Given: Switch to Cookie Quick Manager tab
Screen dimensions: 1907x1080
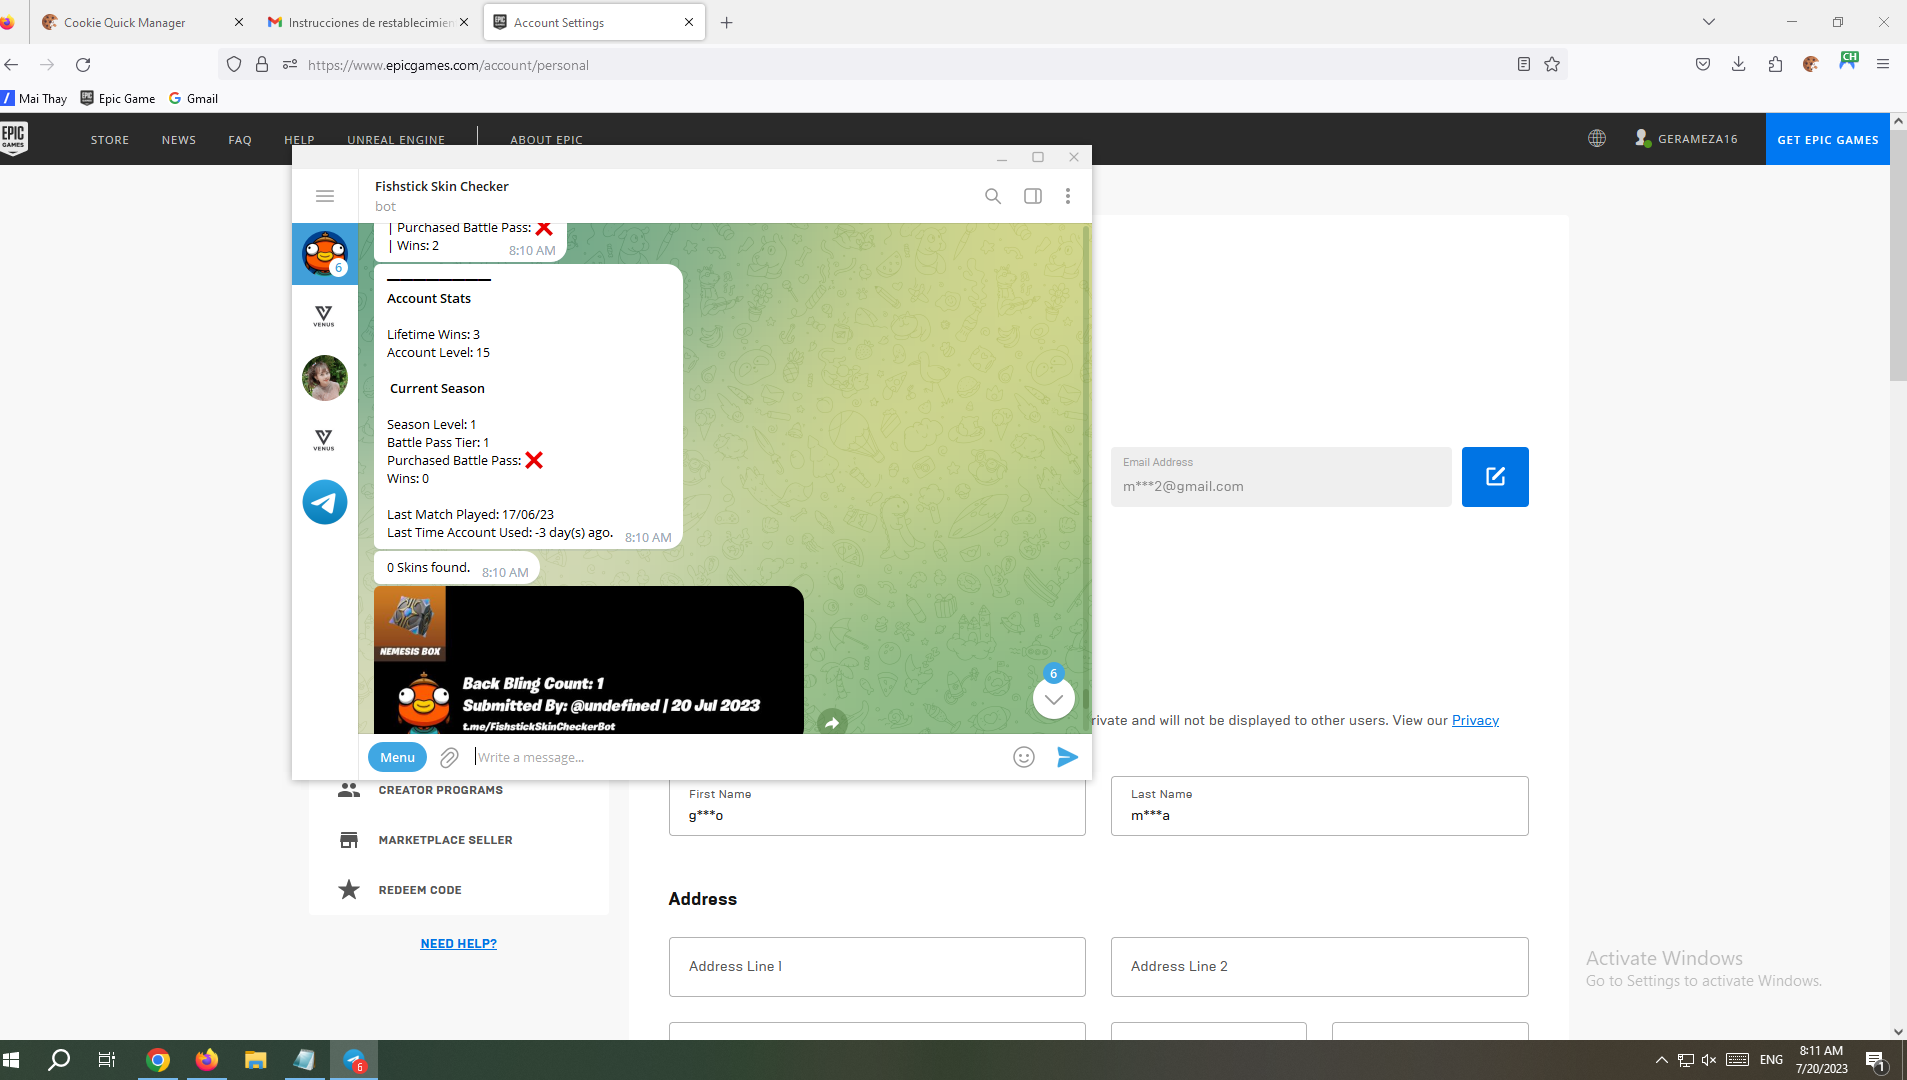Looking at the screenshot, I should coord(142,22).
